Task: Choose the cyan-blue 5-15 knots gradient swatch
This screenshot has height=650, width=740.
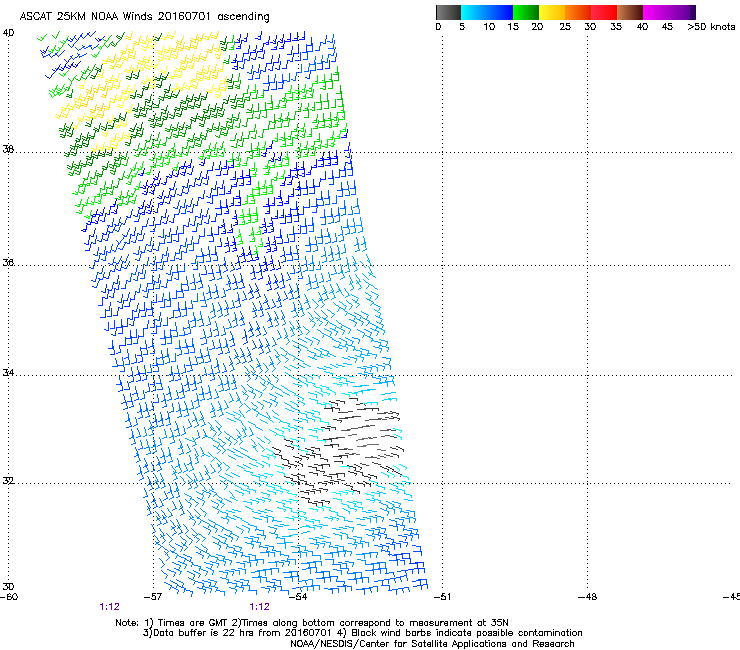Action: 487,12
